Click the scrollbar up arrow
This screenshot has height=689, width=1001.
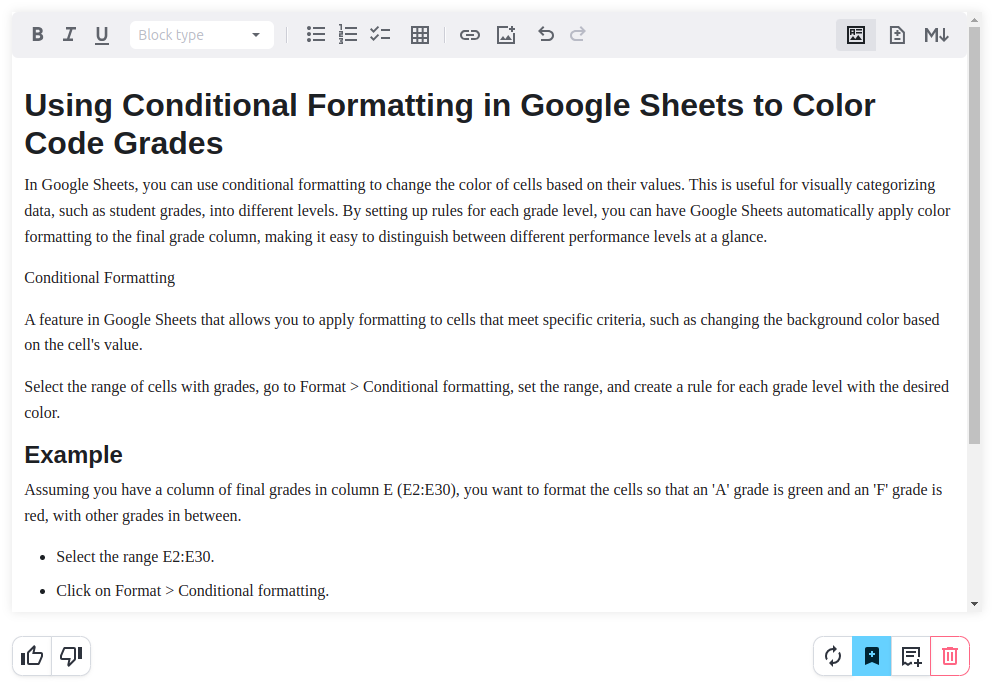974,20
